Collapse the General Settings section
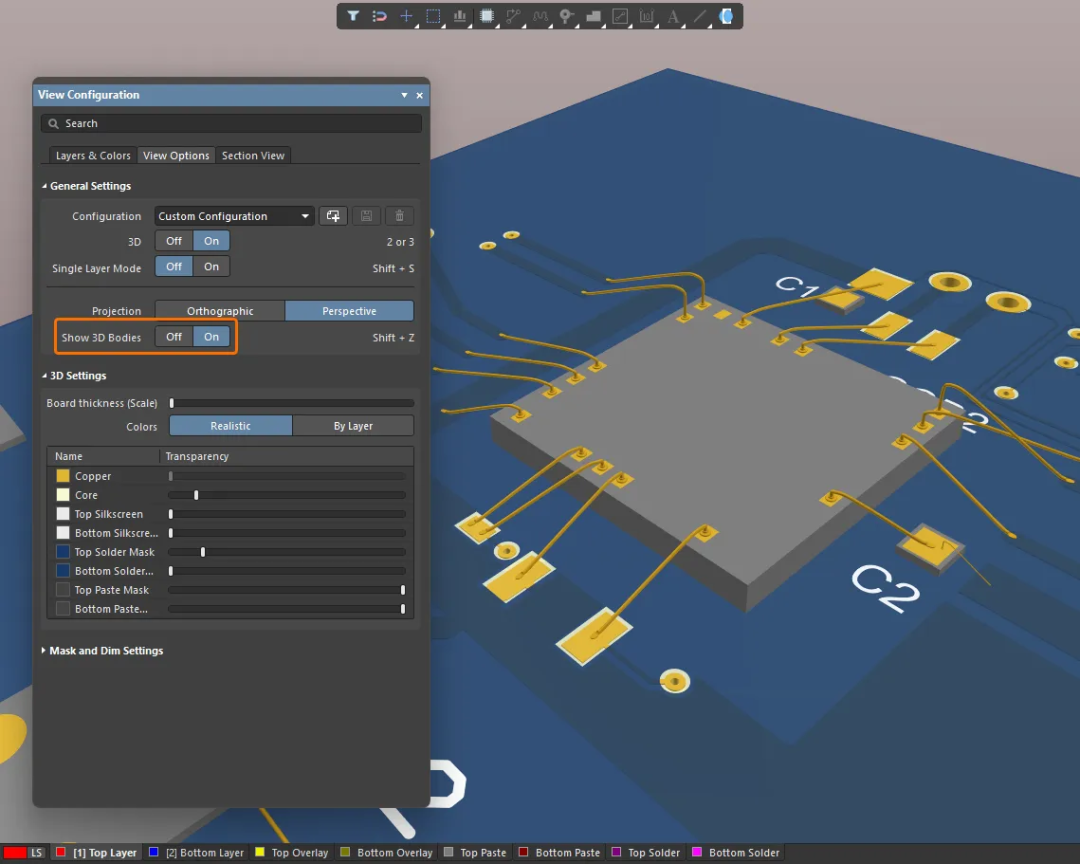 click(x=44, y=186)
